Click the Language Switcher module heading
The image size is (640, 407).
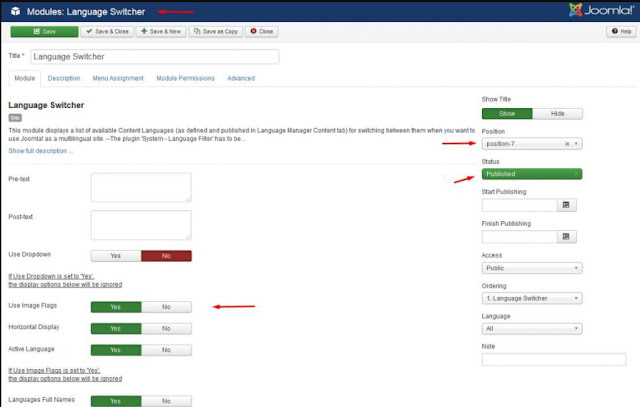46,105
